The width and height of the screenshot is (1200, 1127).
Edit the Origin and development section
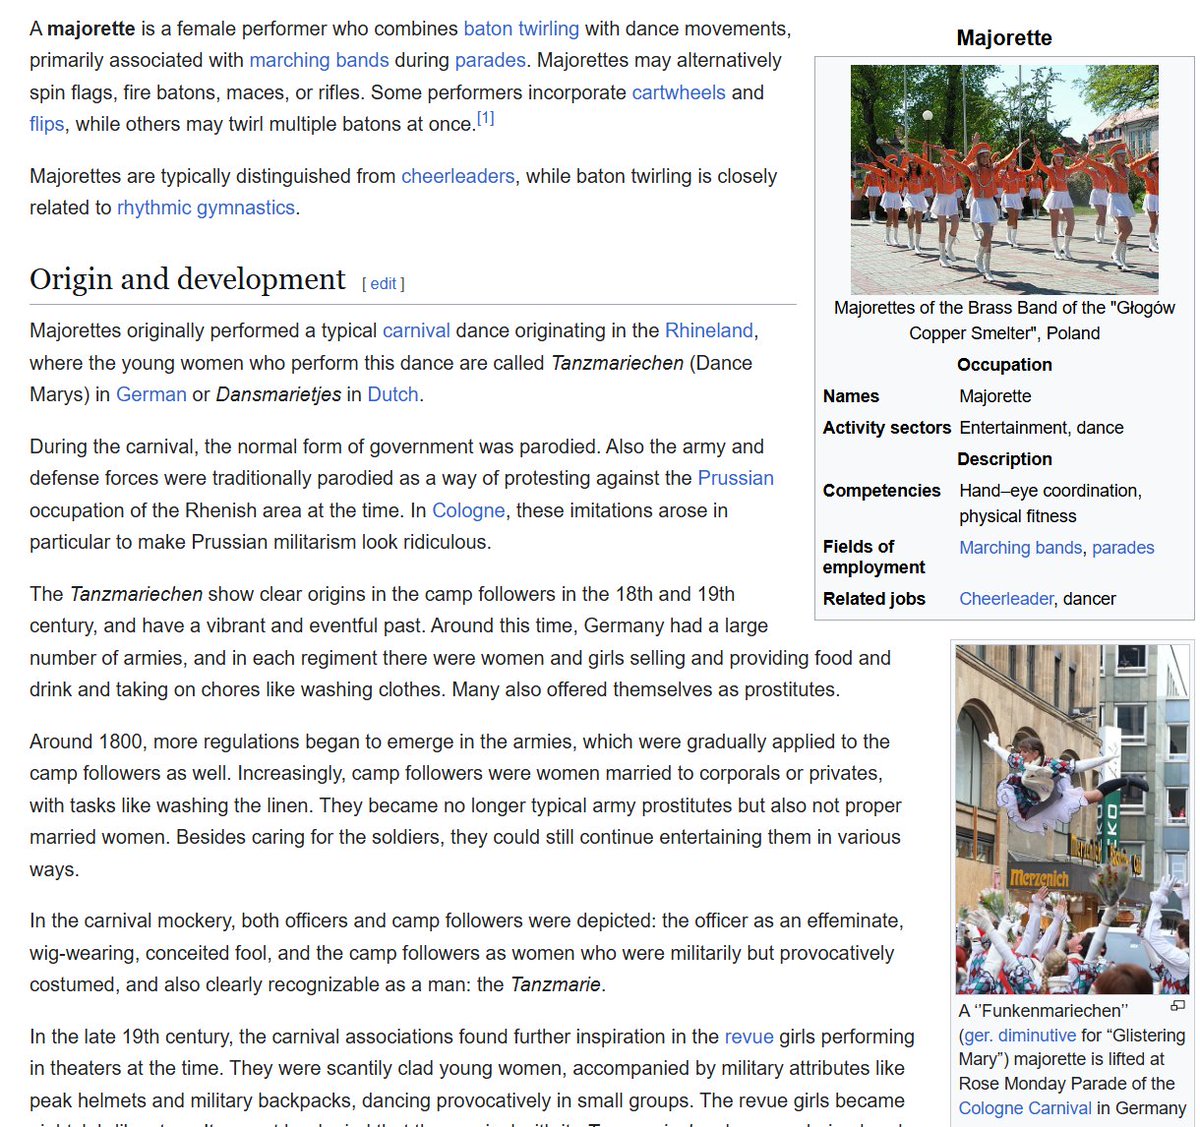[x=383, y=284]
